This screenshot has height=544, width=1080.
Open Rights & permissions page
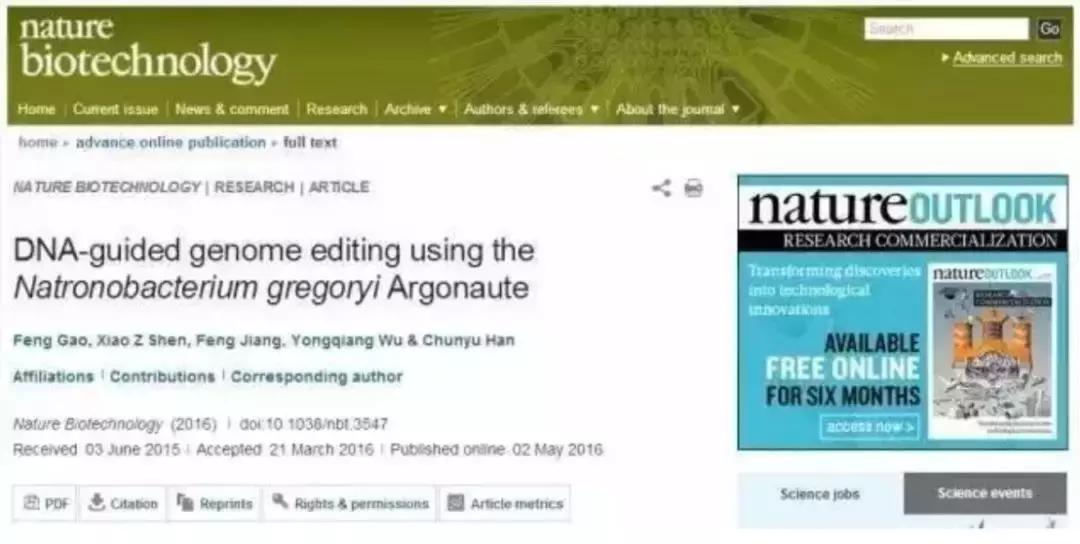pyautogui.click(x=350, y=503)
